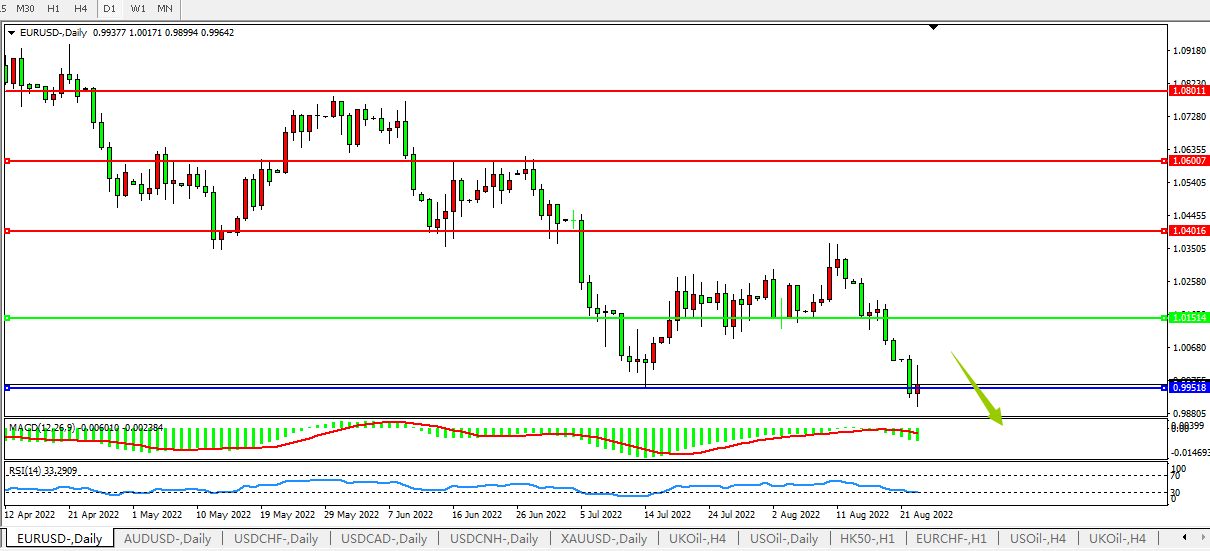
Task: Click the chart shift triangle marker at top
Action: (x=933, y=28)
